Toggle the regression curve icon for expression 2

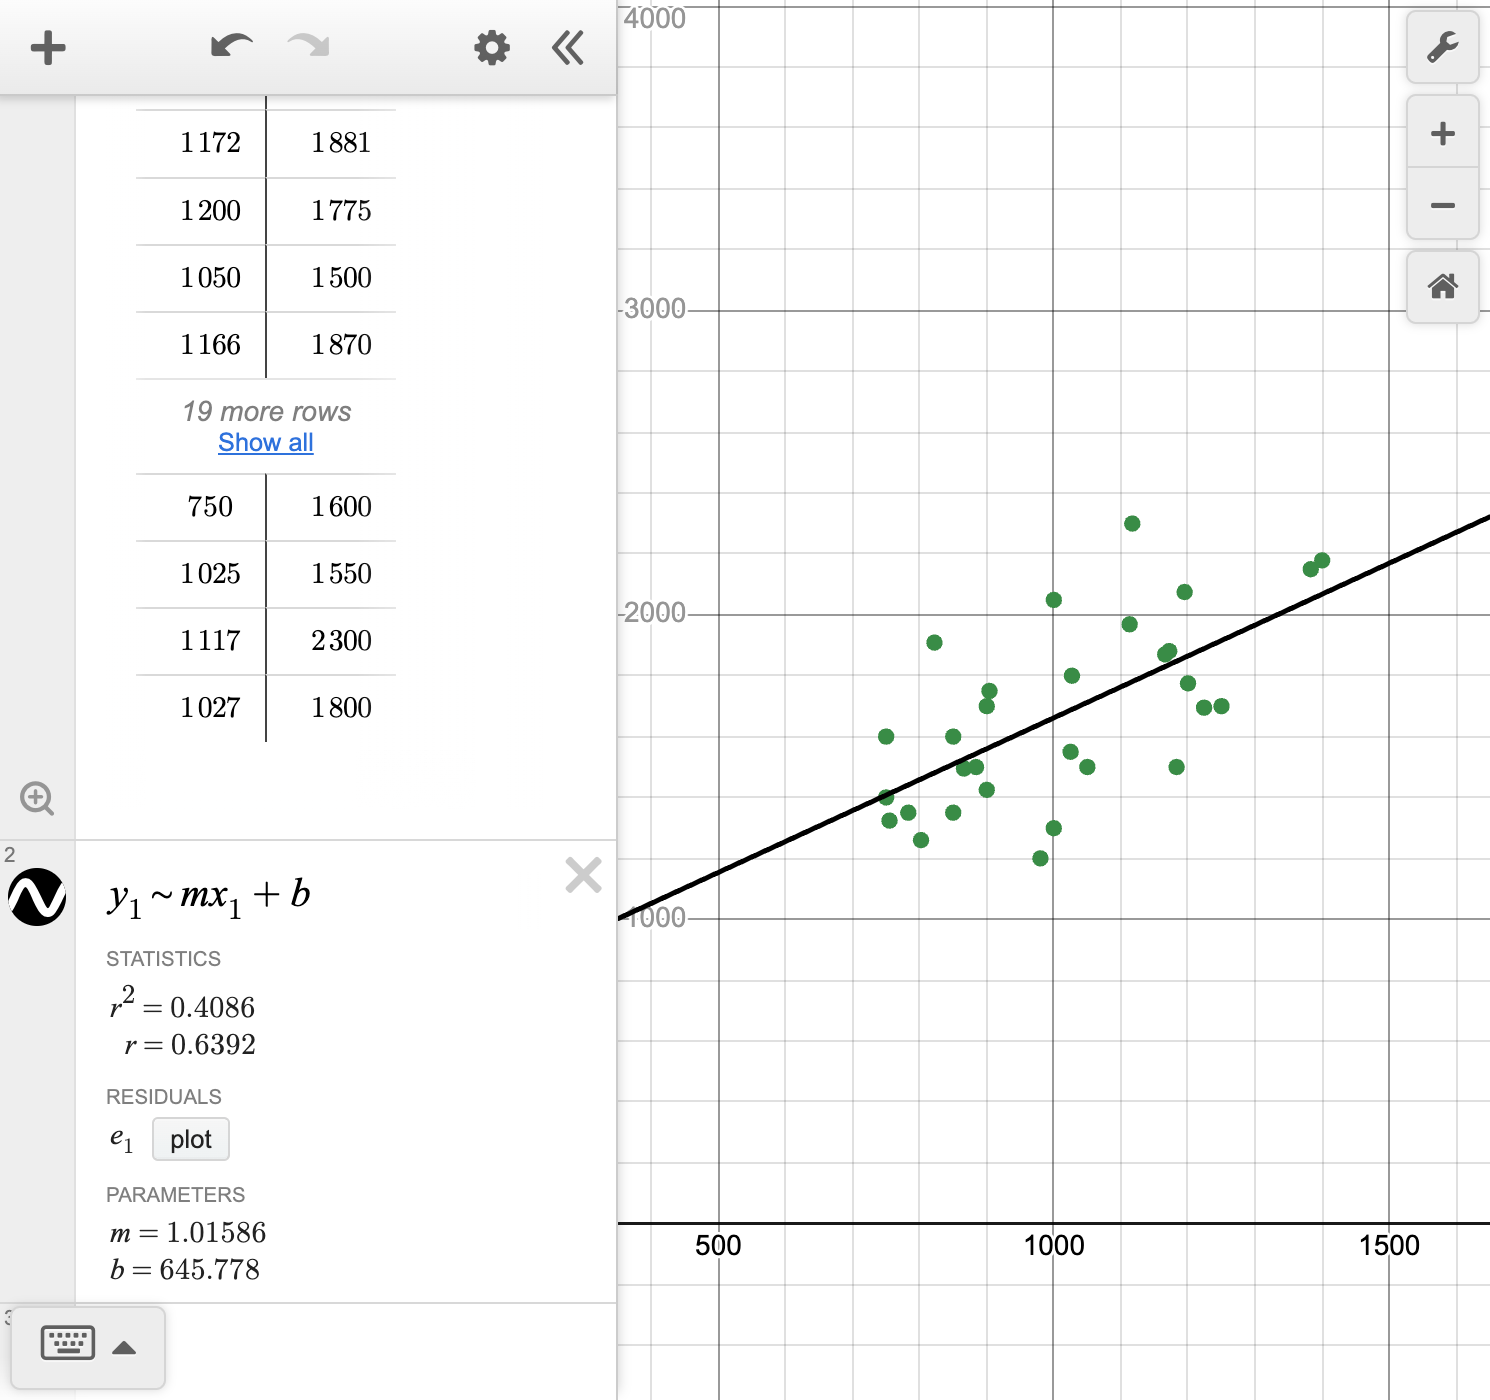click(x=36, y=898)
